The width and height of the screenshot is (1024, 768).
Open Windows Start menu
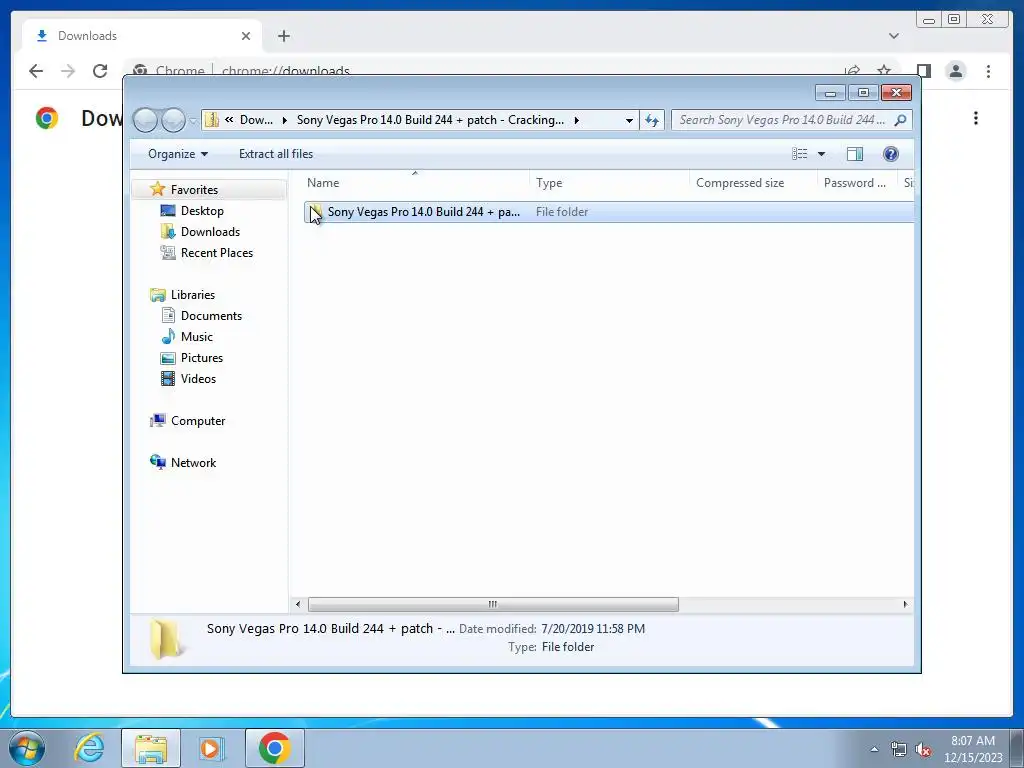point(27,748)
